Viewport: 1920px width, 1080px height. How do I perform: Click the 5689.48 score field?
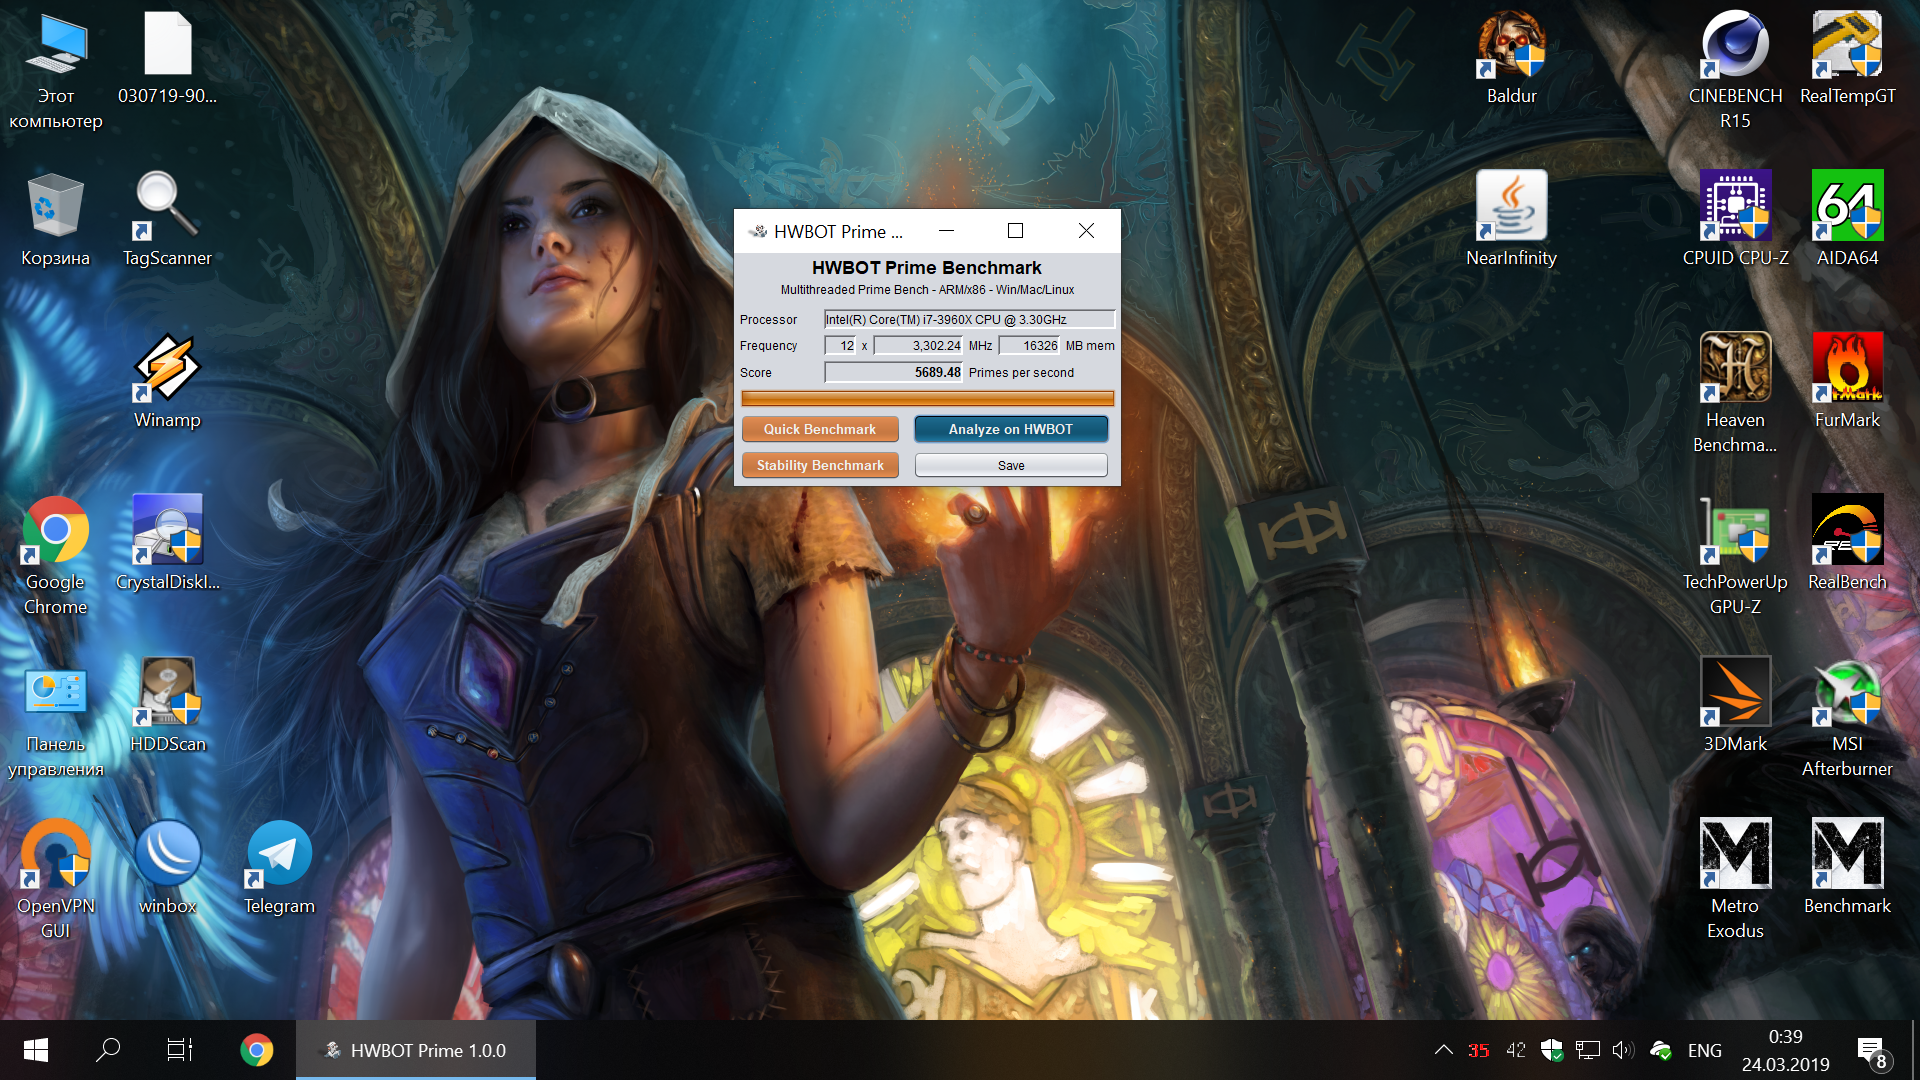(893, 372)
